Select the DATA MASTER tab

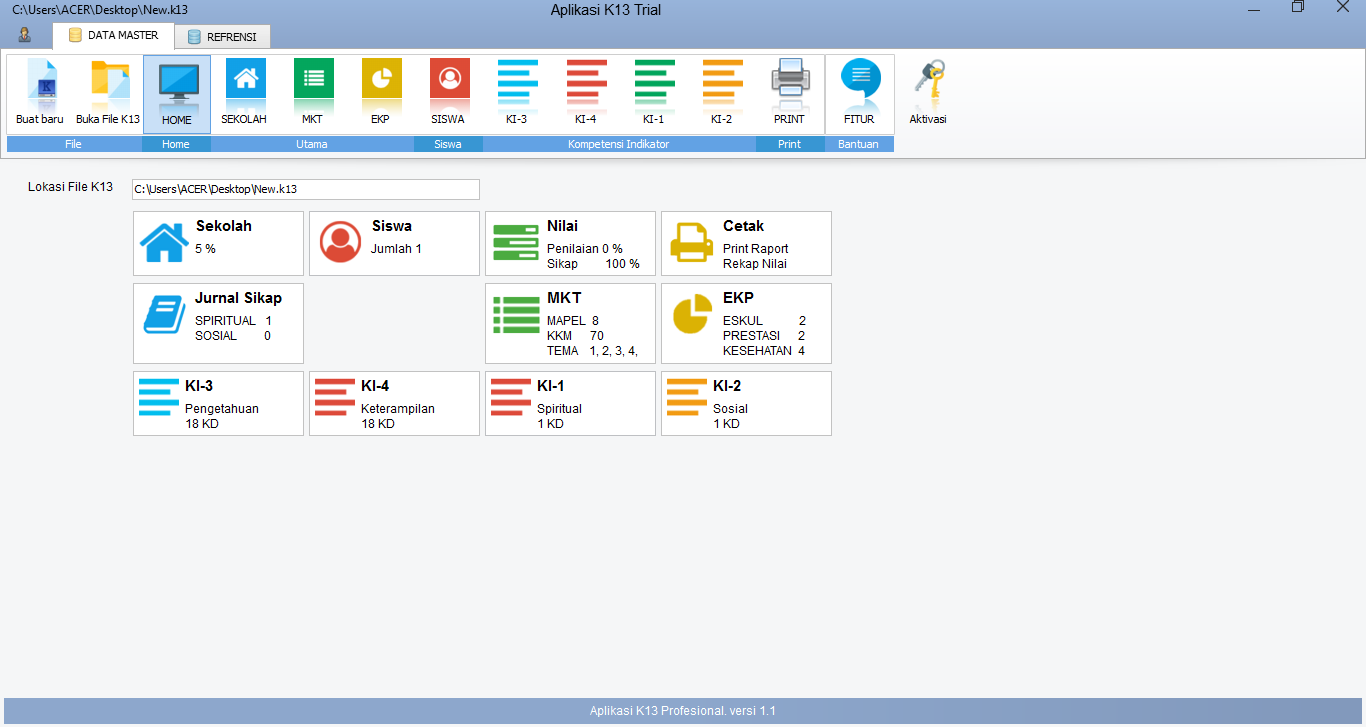(x=113, y=36)
